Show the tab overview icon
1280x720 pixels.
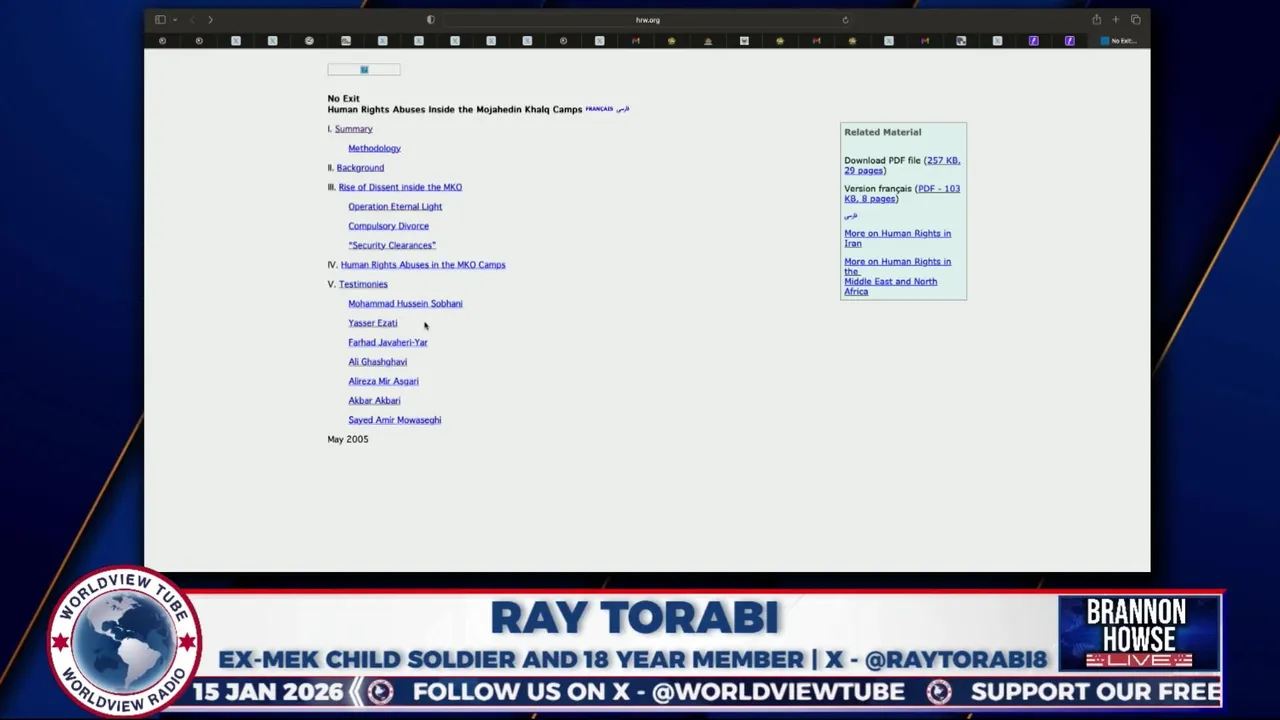(x=1135, y=20)
